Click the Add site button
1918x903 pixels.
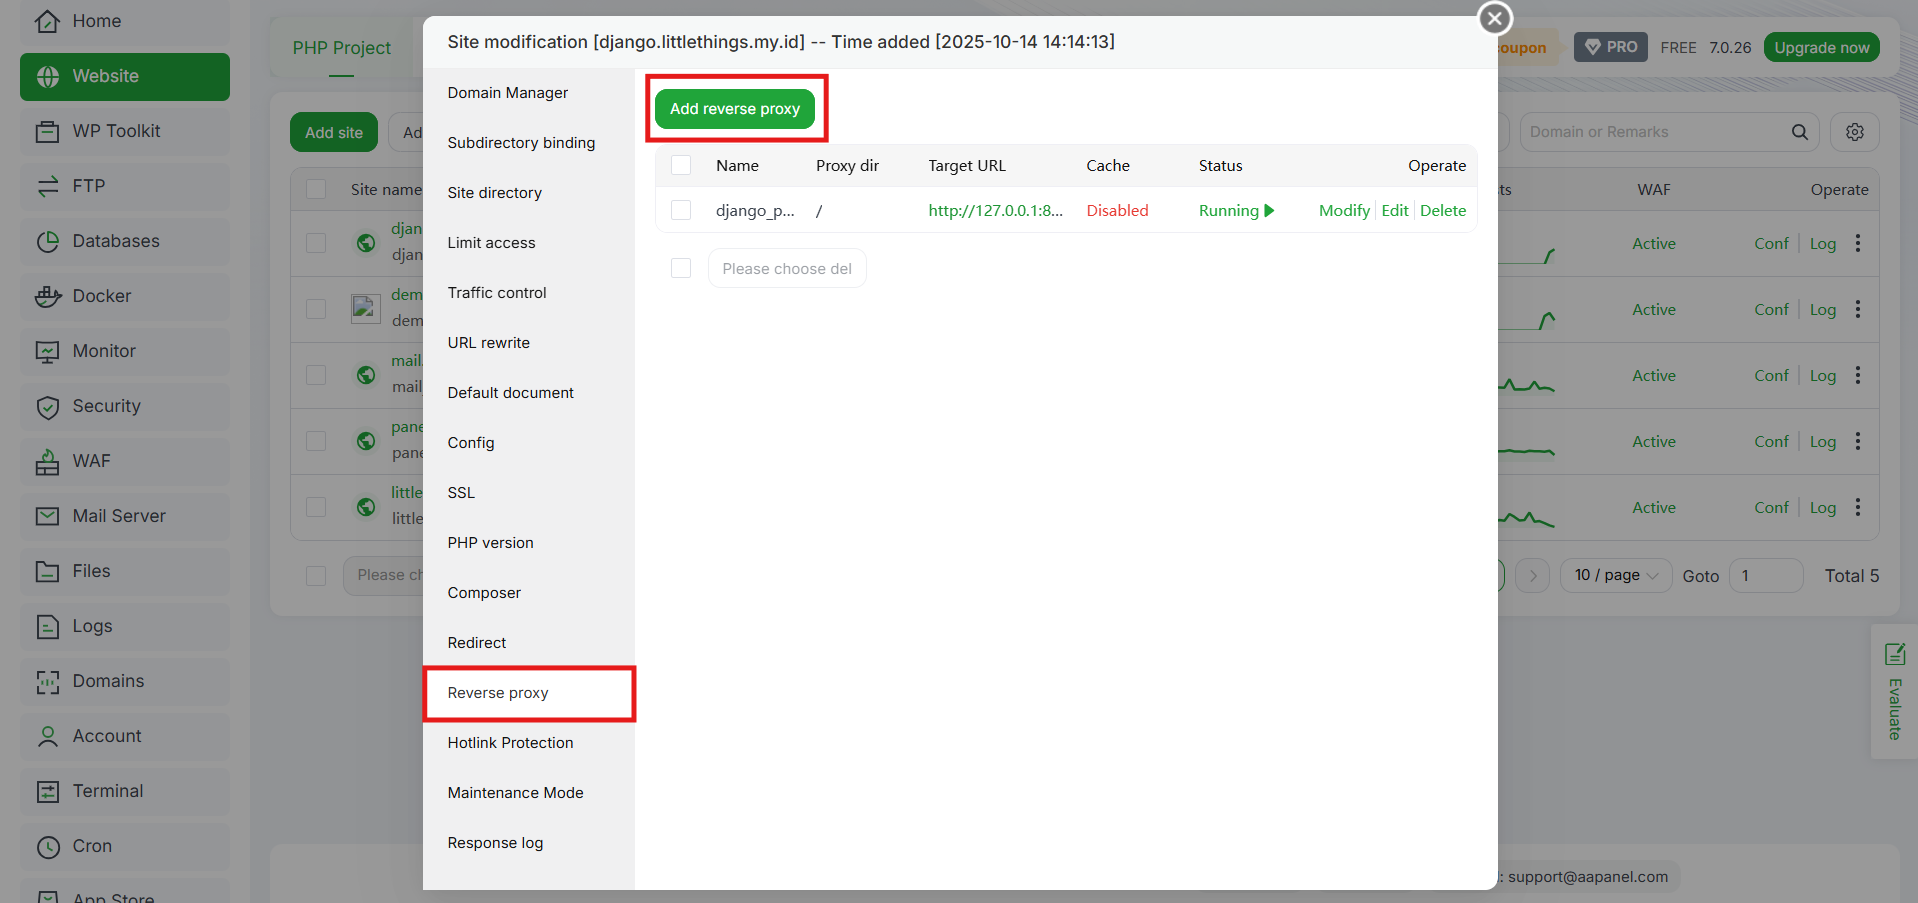tap(334, 132)
